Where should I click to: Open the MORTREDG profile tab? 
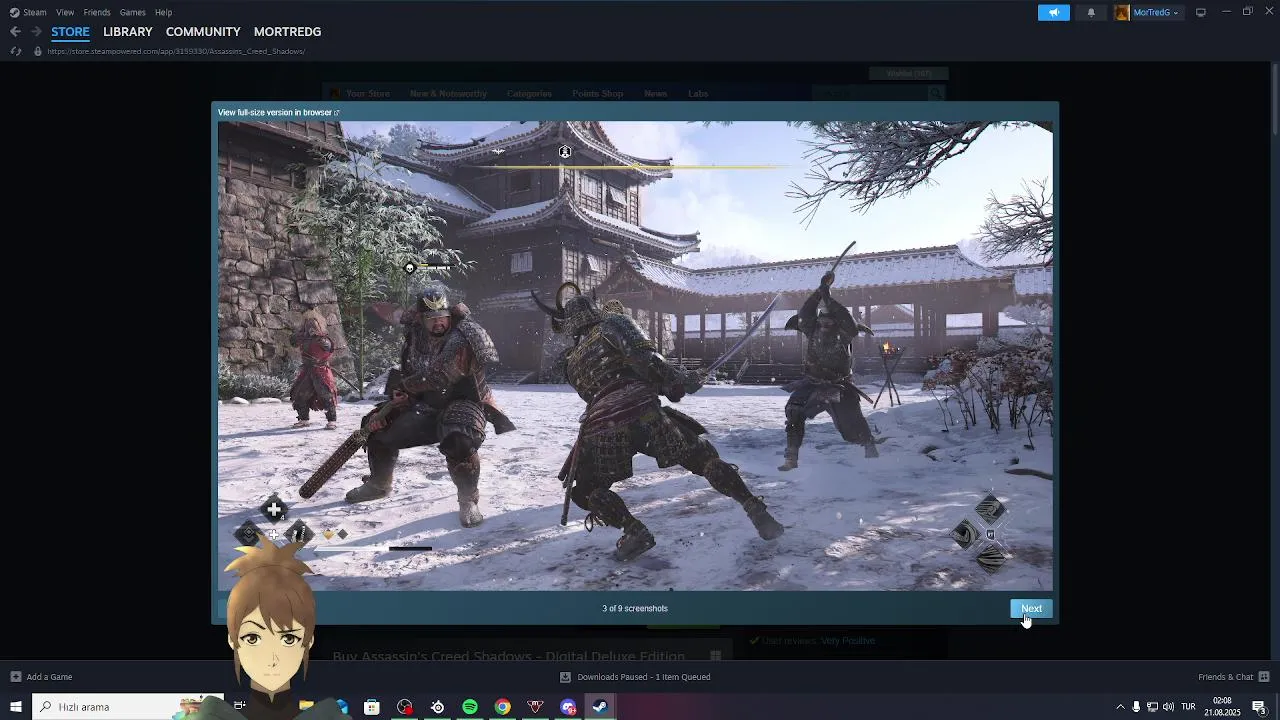287,32
